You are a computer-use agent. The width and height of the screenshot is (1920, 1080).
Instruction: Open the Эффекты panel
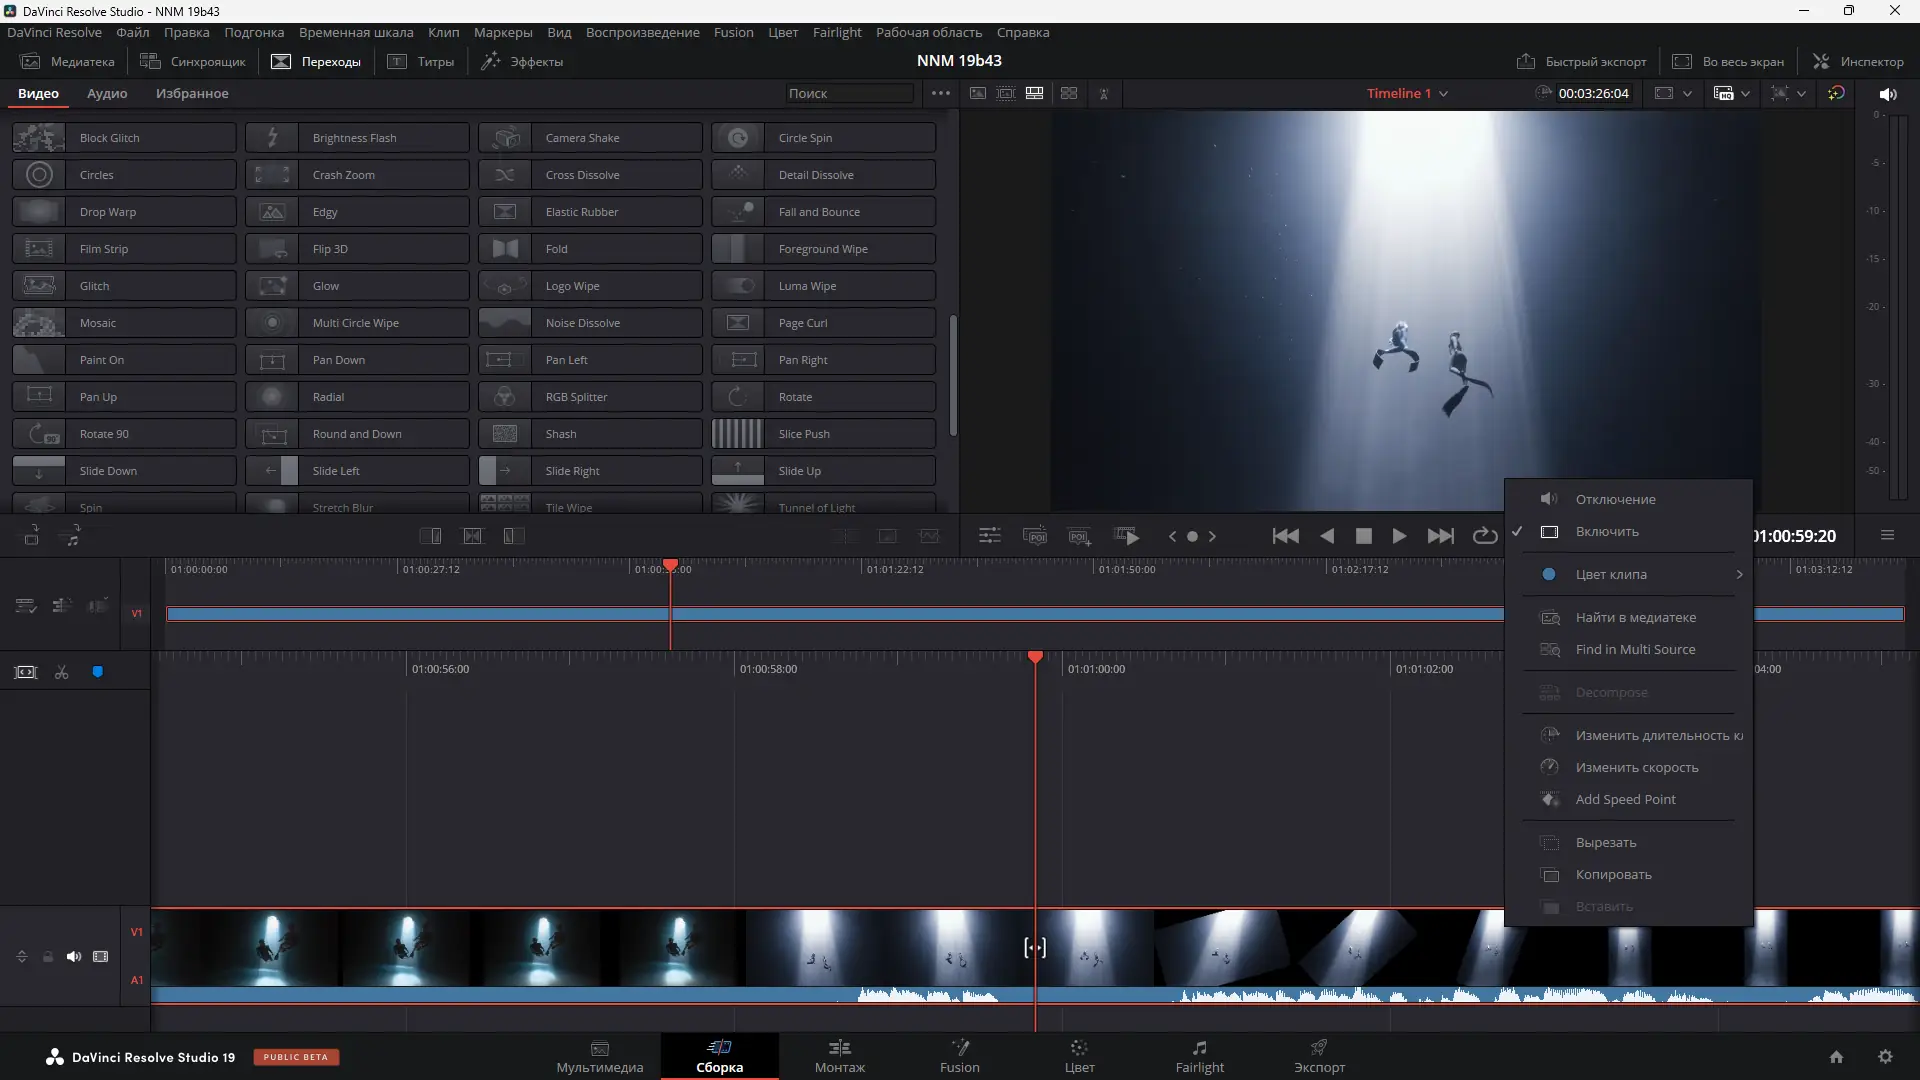(521, 61)
